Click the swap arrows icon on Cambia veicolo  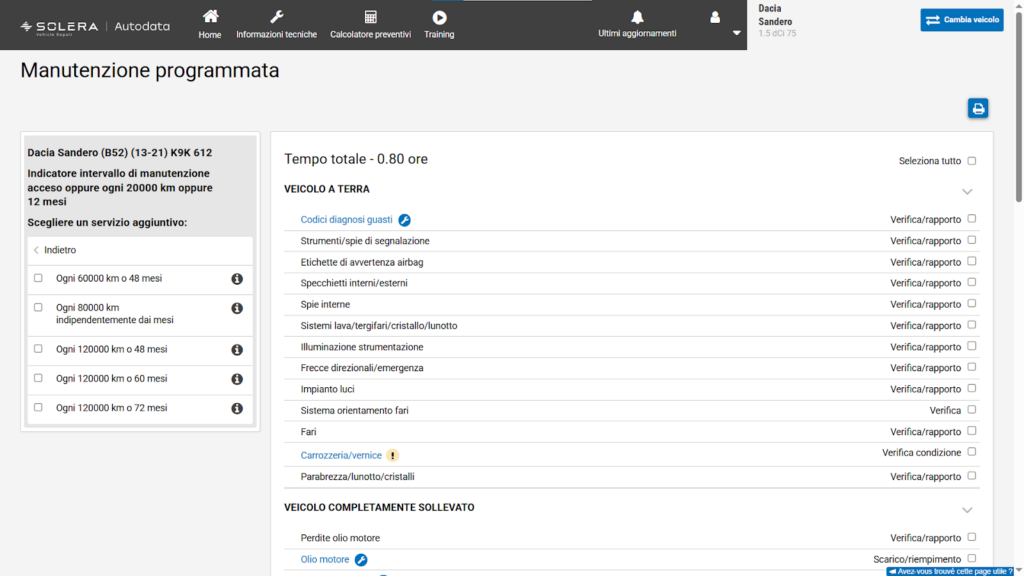933,20
